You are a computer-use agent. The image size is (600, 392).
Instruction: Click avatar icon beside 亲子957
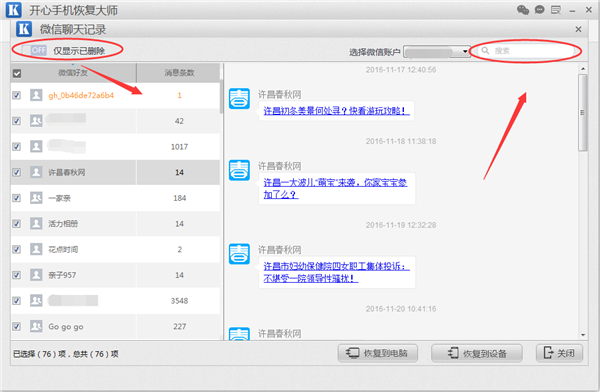click(36, 275)
